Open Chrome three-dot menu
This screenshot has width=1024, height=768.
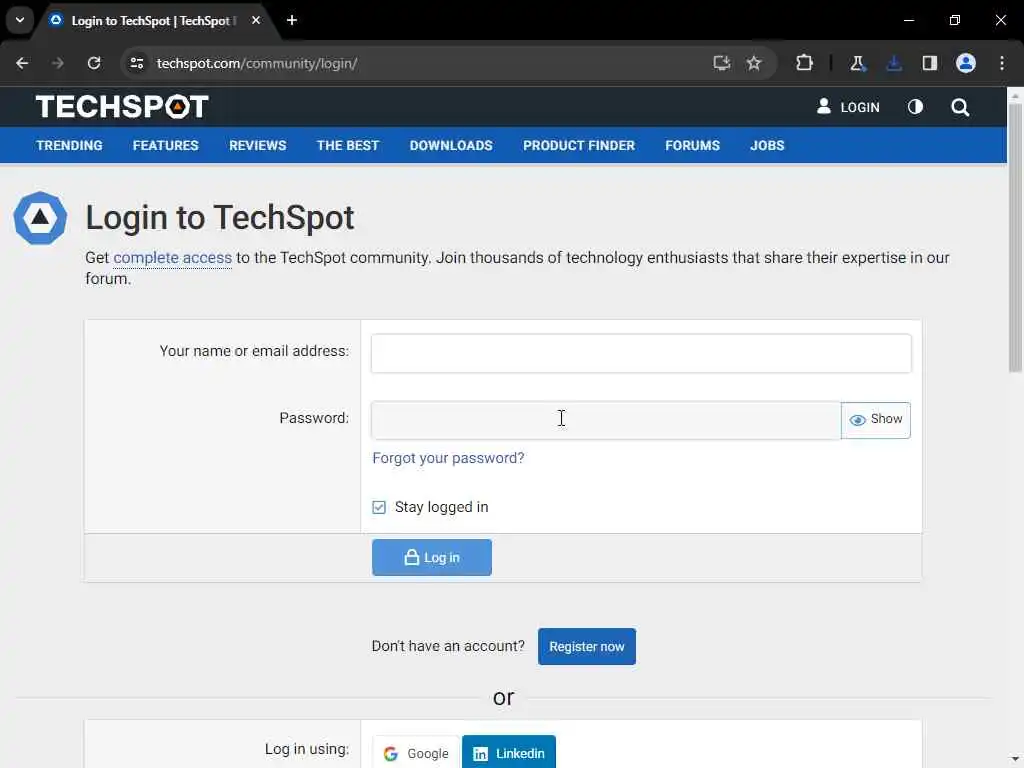[1002, 63]
